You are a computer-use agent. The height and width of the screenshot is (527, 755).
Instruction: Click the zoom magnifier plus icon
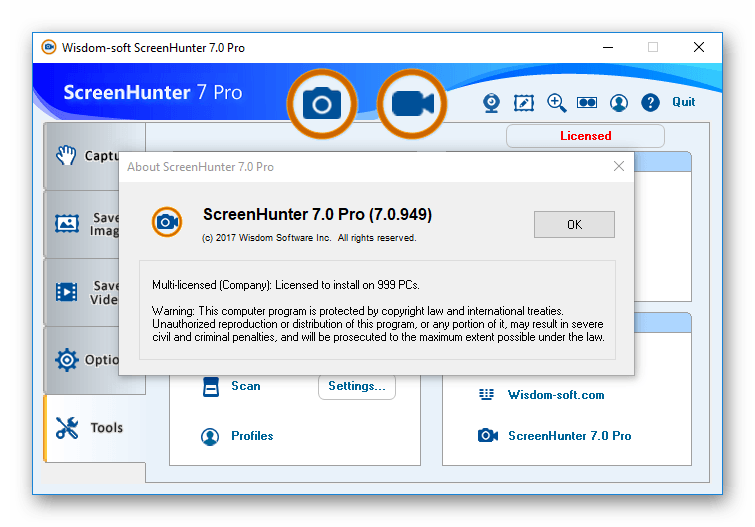pos(556,103)
